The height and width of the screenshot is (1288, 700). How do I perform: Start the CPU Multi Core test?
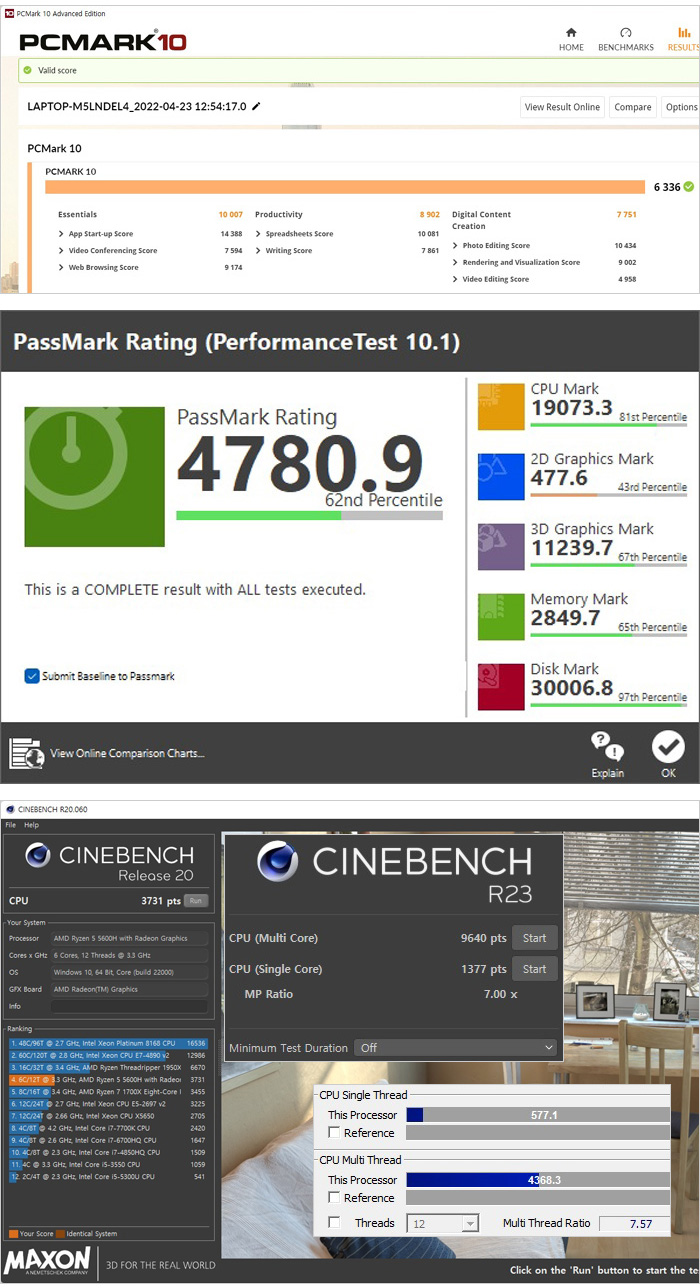[x=534, y=938]
